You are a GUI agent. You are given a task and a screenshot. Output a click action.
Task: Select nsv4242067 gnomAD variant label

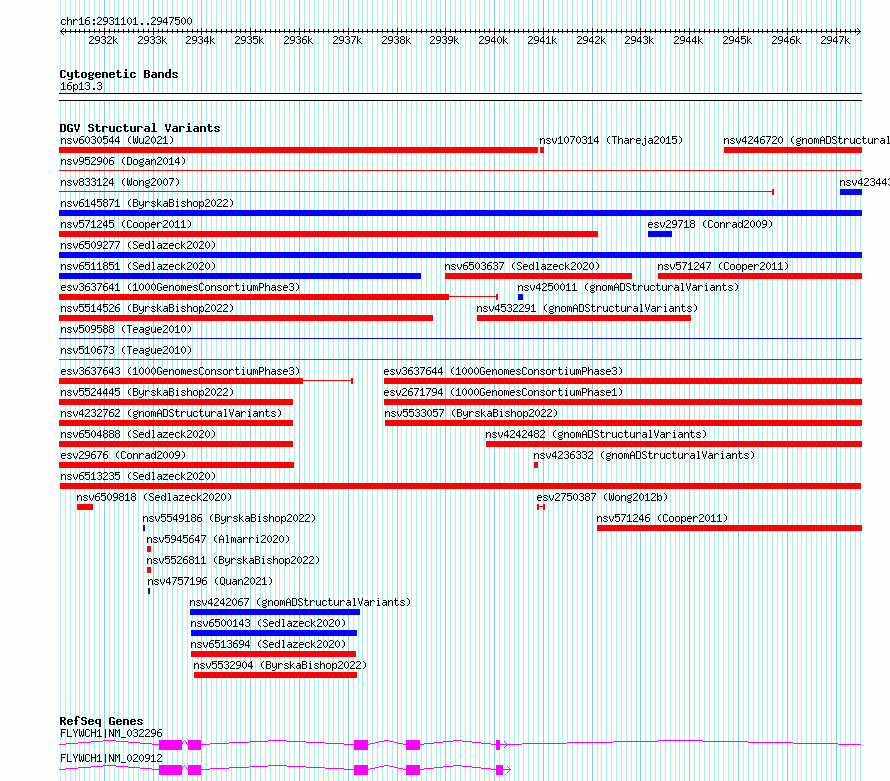pos(300,602)
